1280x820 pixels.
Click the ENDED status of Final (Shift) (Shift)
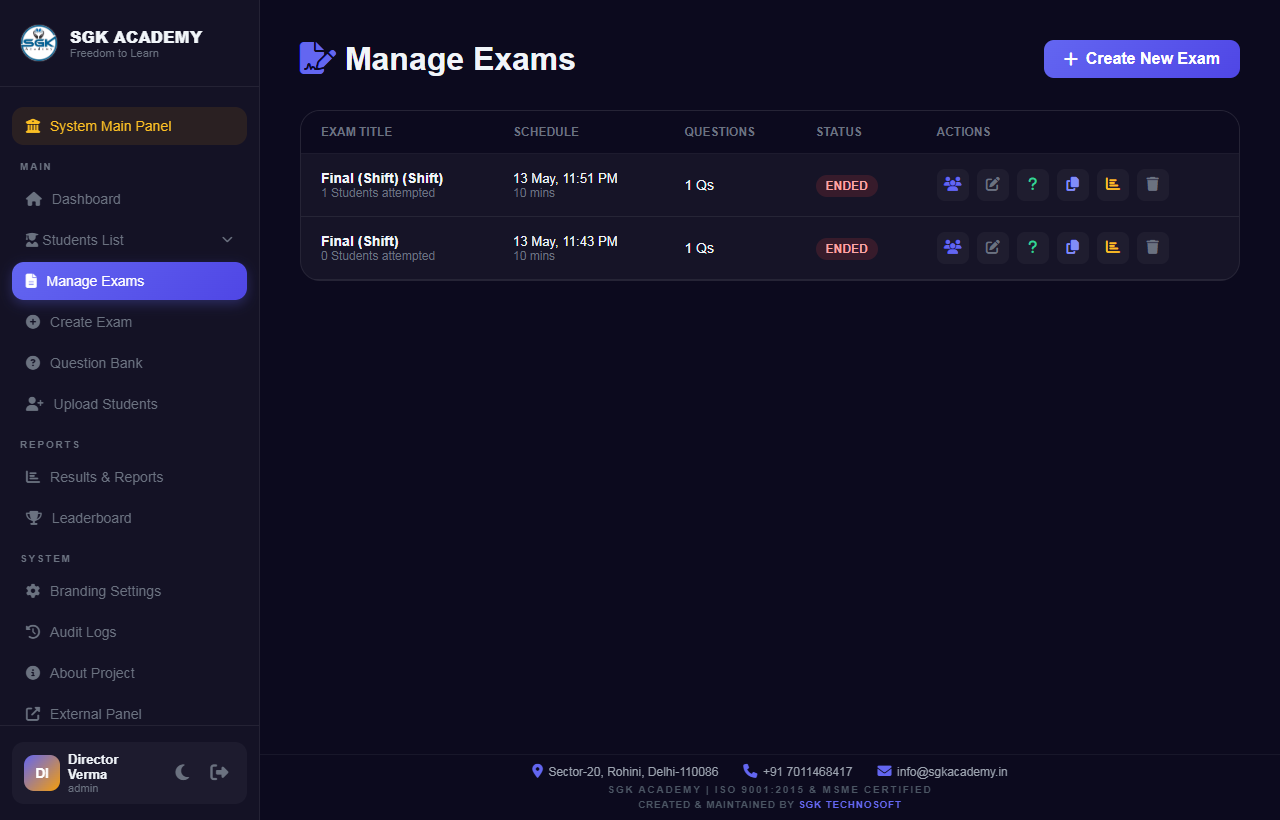(x=847, y=186)
